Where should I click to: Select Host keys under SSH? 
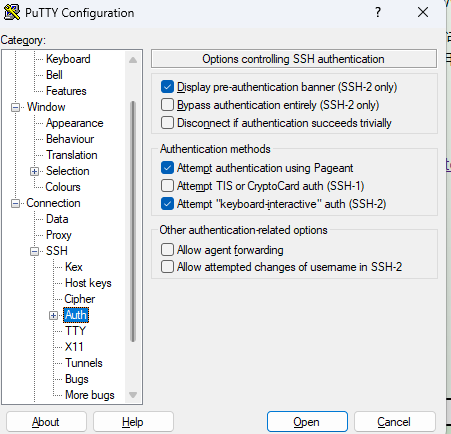tap(88, 283)
